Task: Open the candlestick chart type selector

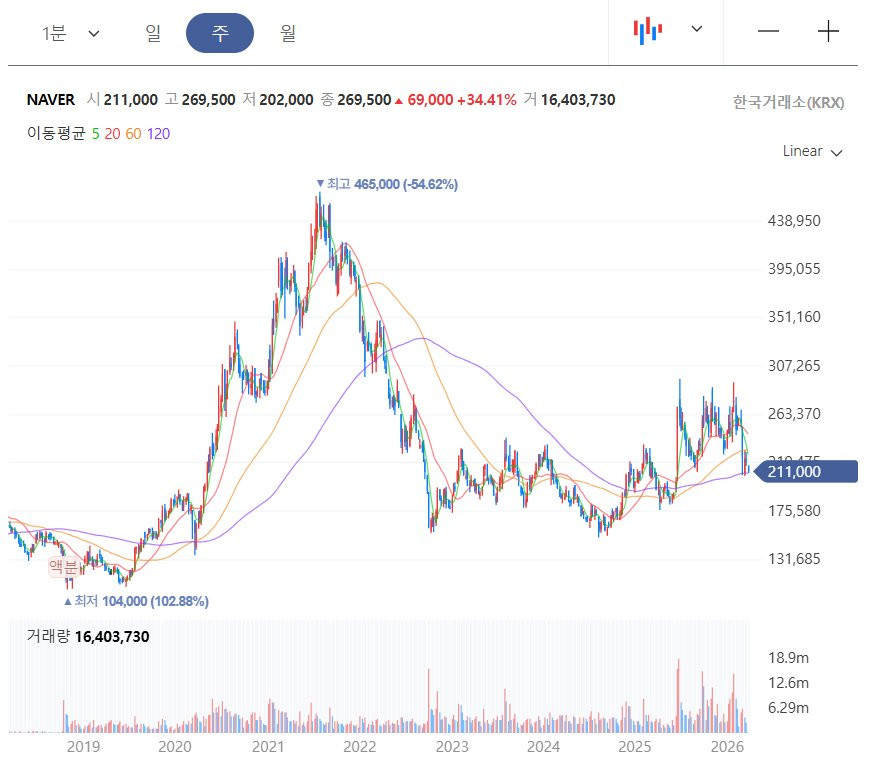Action: [648, 30]
